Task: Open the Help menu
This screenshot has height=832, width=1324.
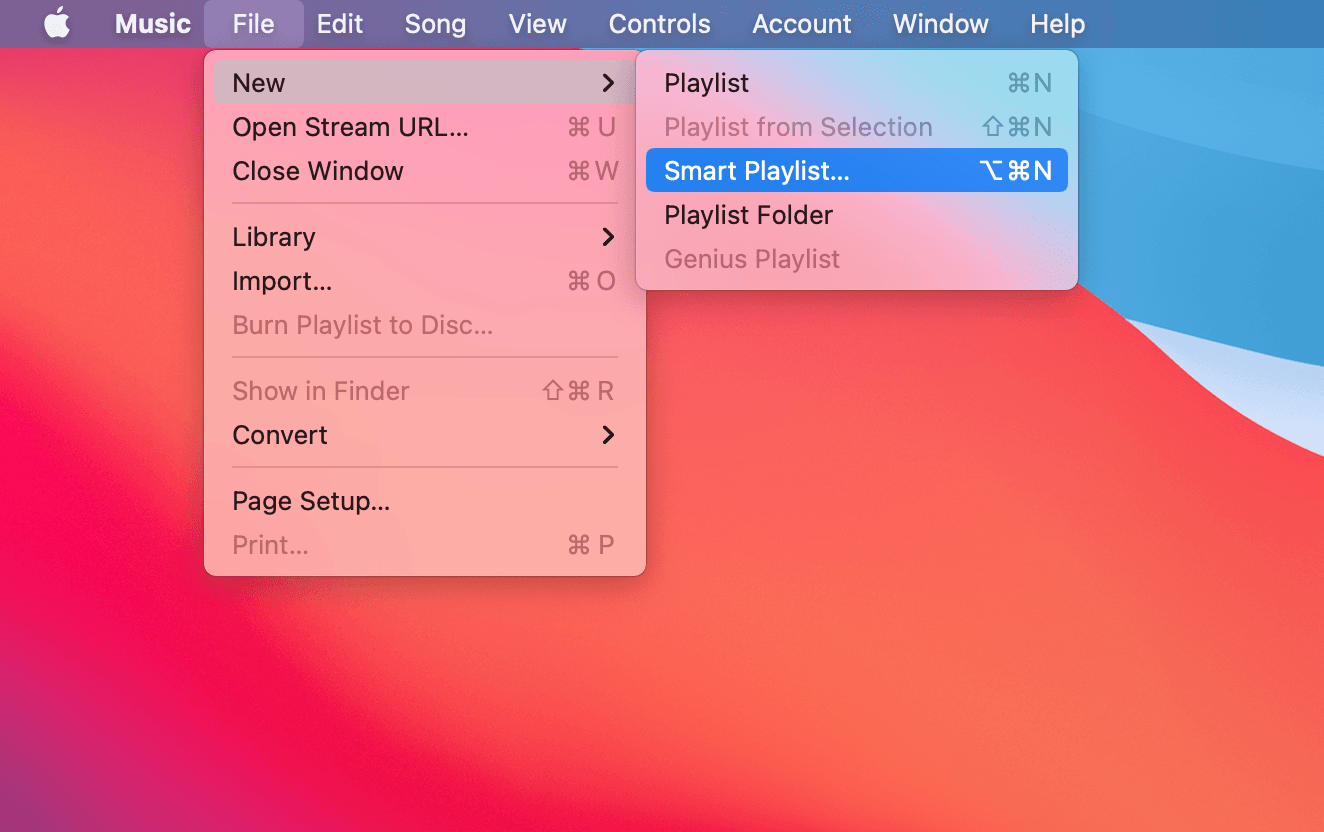Action: [x=1058, y=24]
